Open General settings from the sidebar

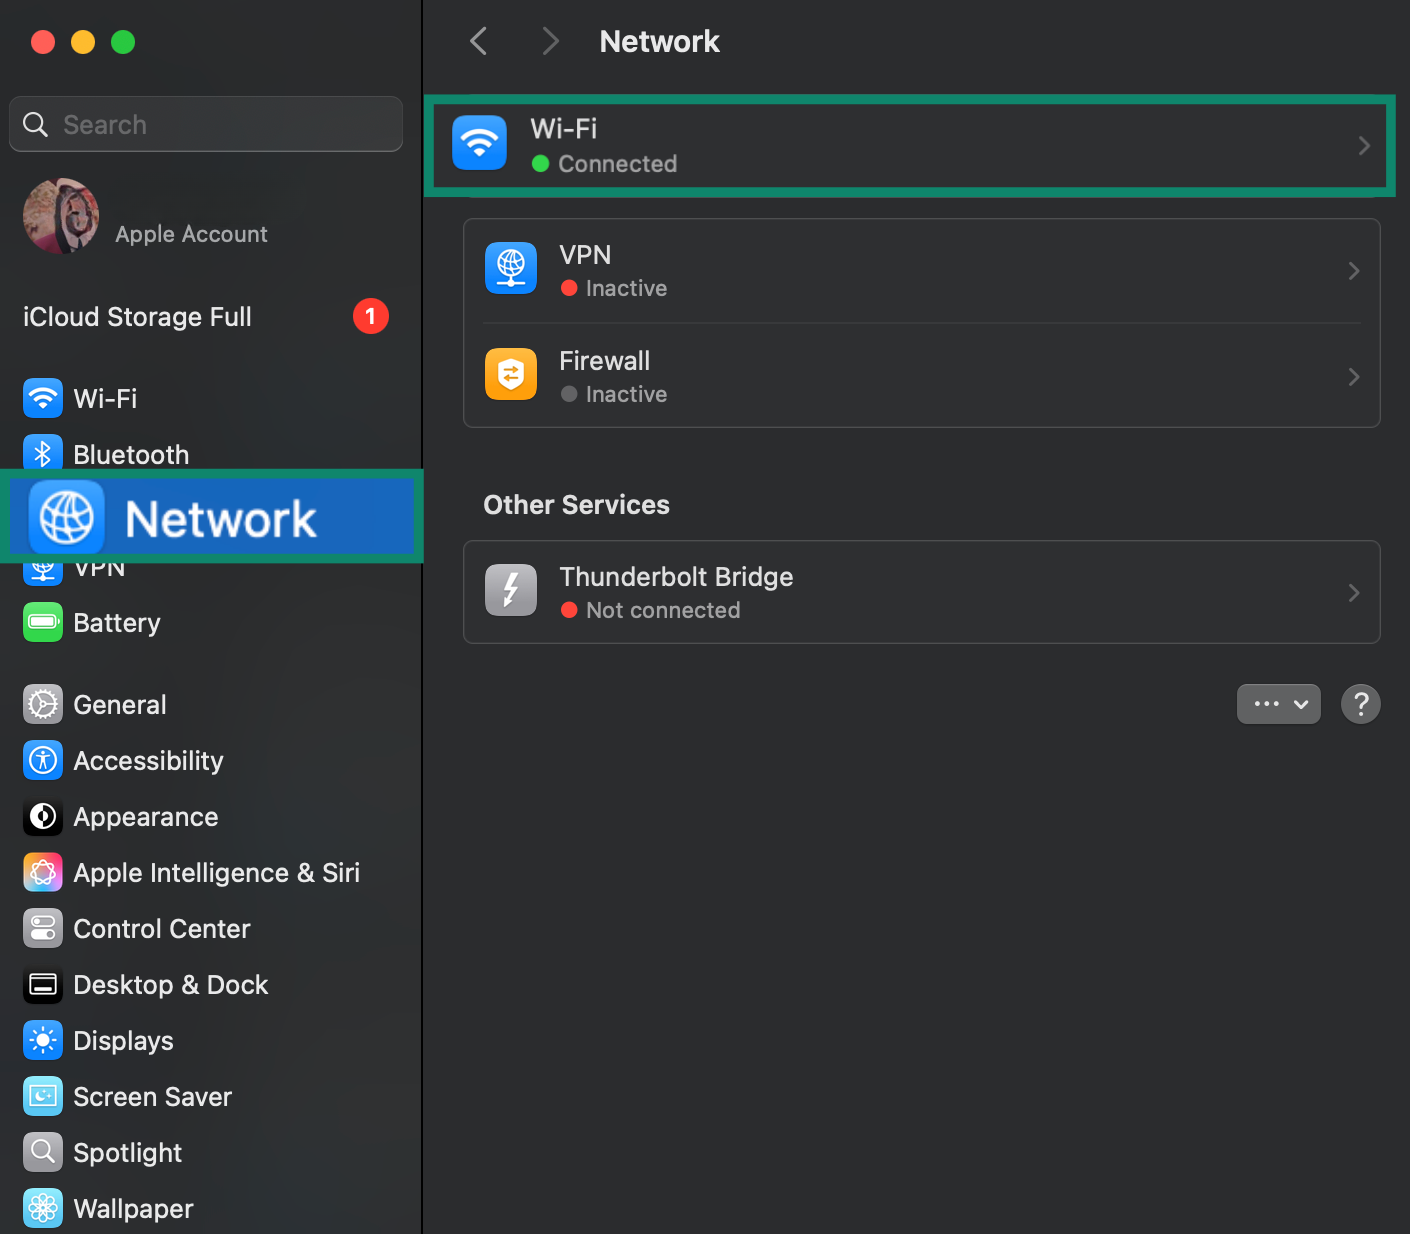click(119, 704)
